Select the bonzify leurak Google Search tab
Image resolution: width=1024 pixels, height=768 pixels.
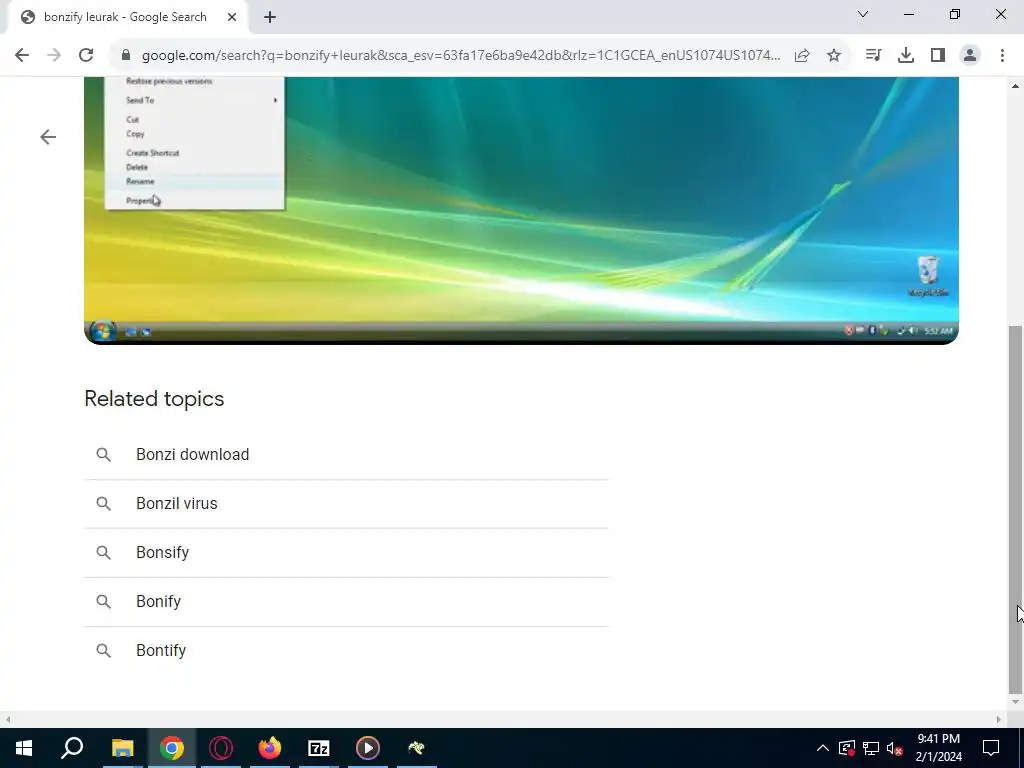124,18
